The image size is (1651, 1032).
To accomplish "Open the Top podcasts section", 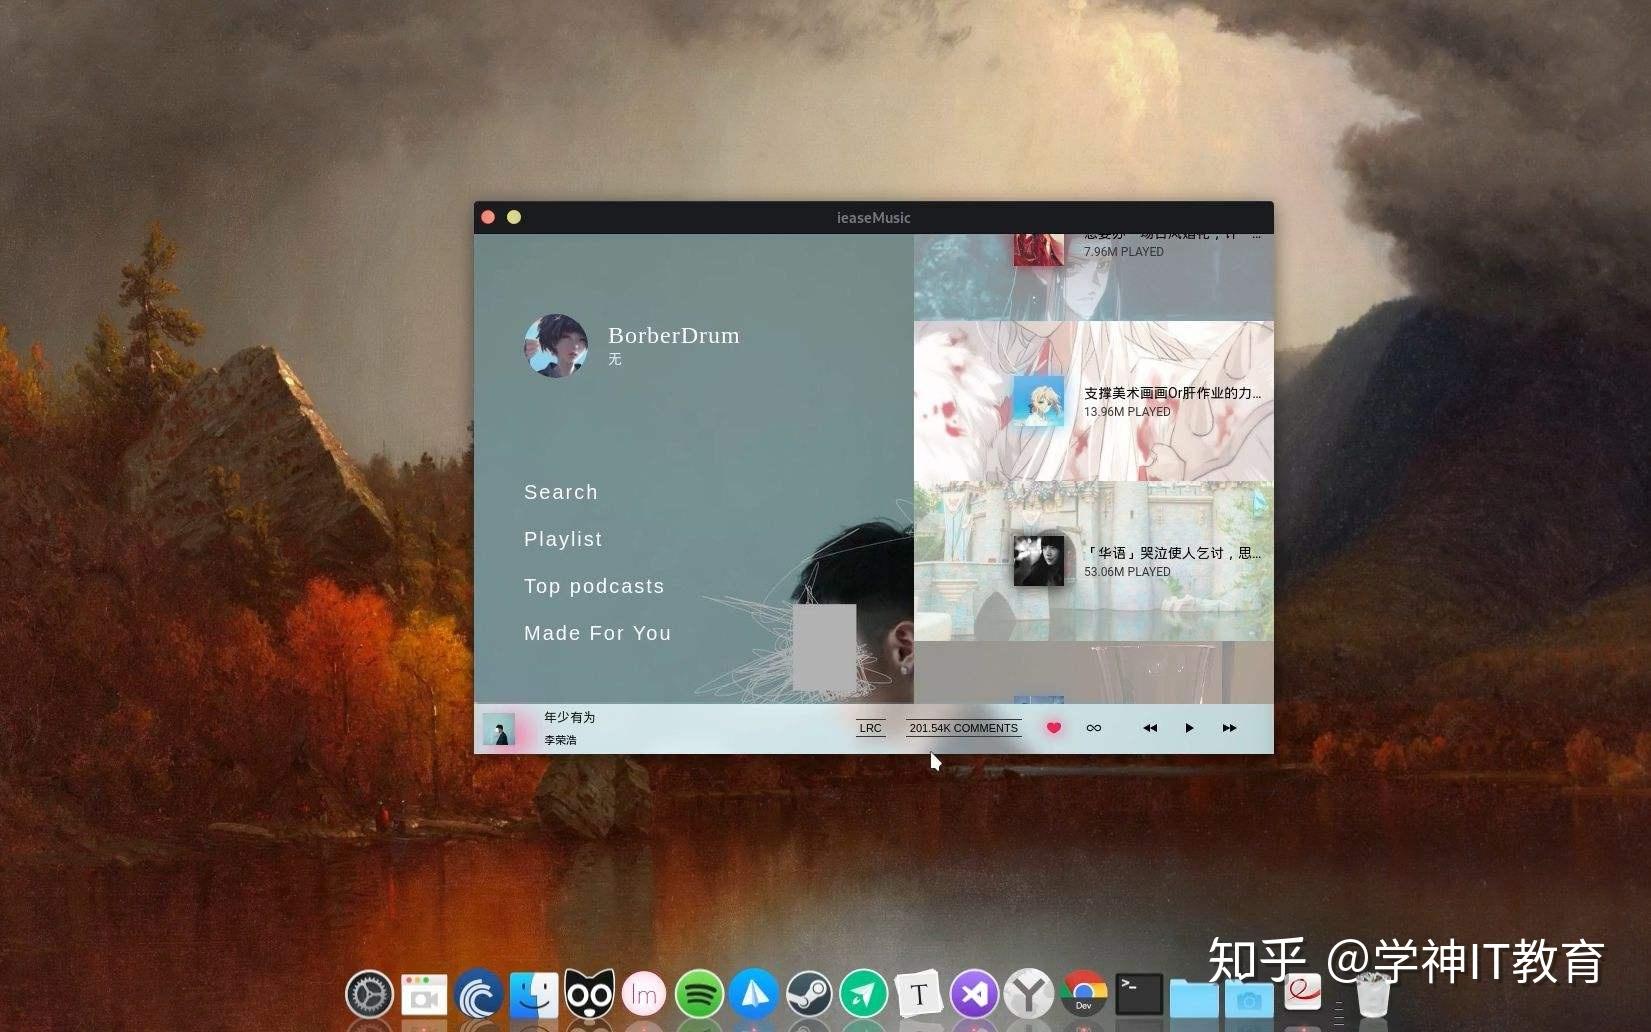I will click(x=594, y=586).
